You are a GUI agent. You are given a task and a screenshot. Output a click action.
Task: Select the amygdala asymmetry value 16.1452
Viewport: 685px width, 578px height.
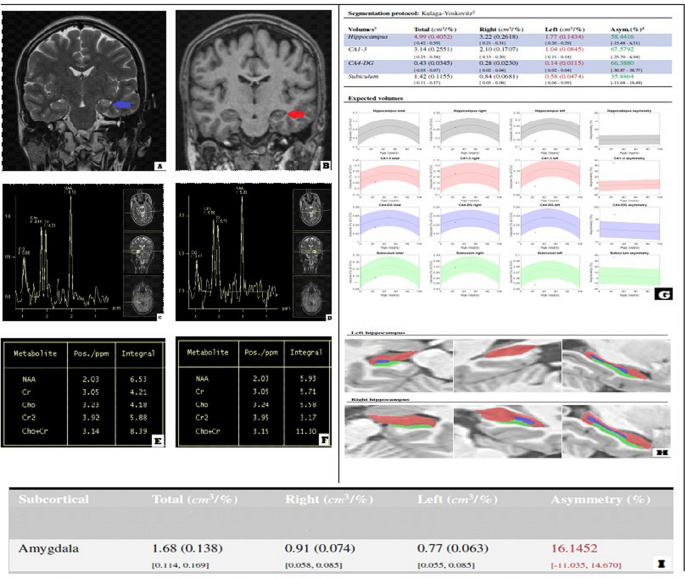point(574,548)
